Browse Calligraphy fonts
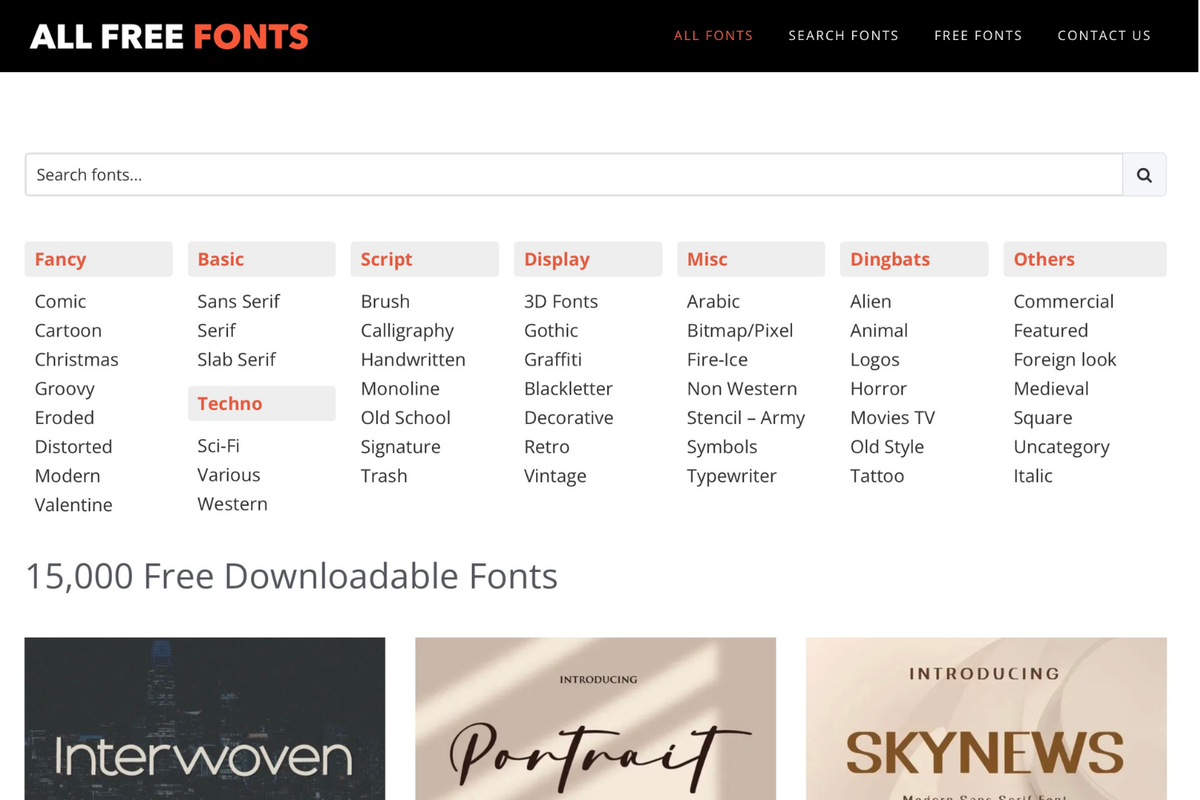Screen dimensions: 1200x800 tap(407, 330)
